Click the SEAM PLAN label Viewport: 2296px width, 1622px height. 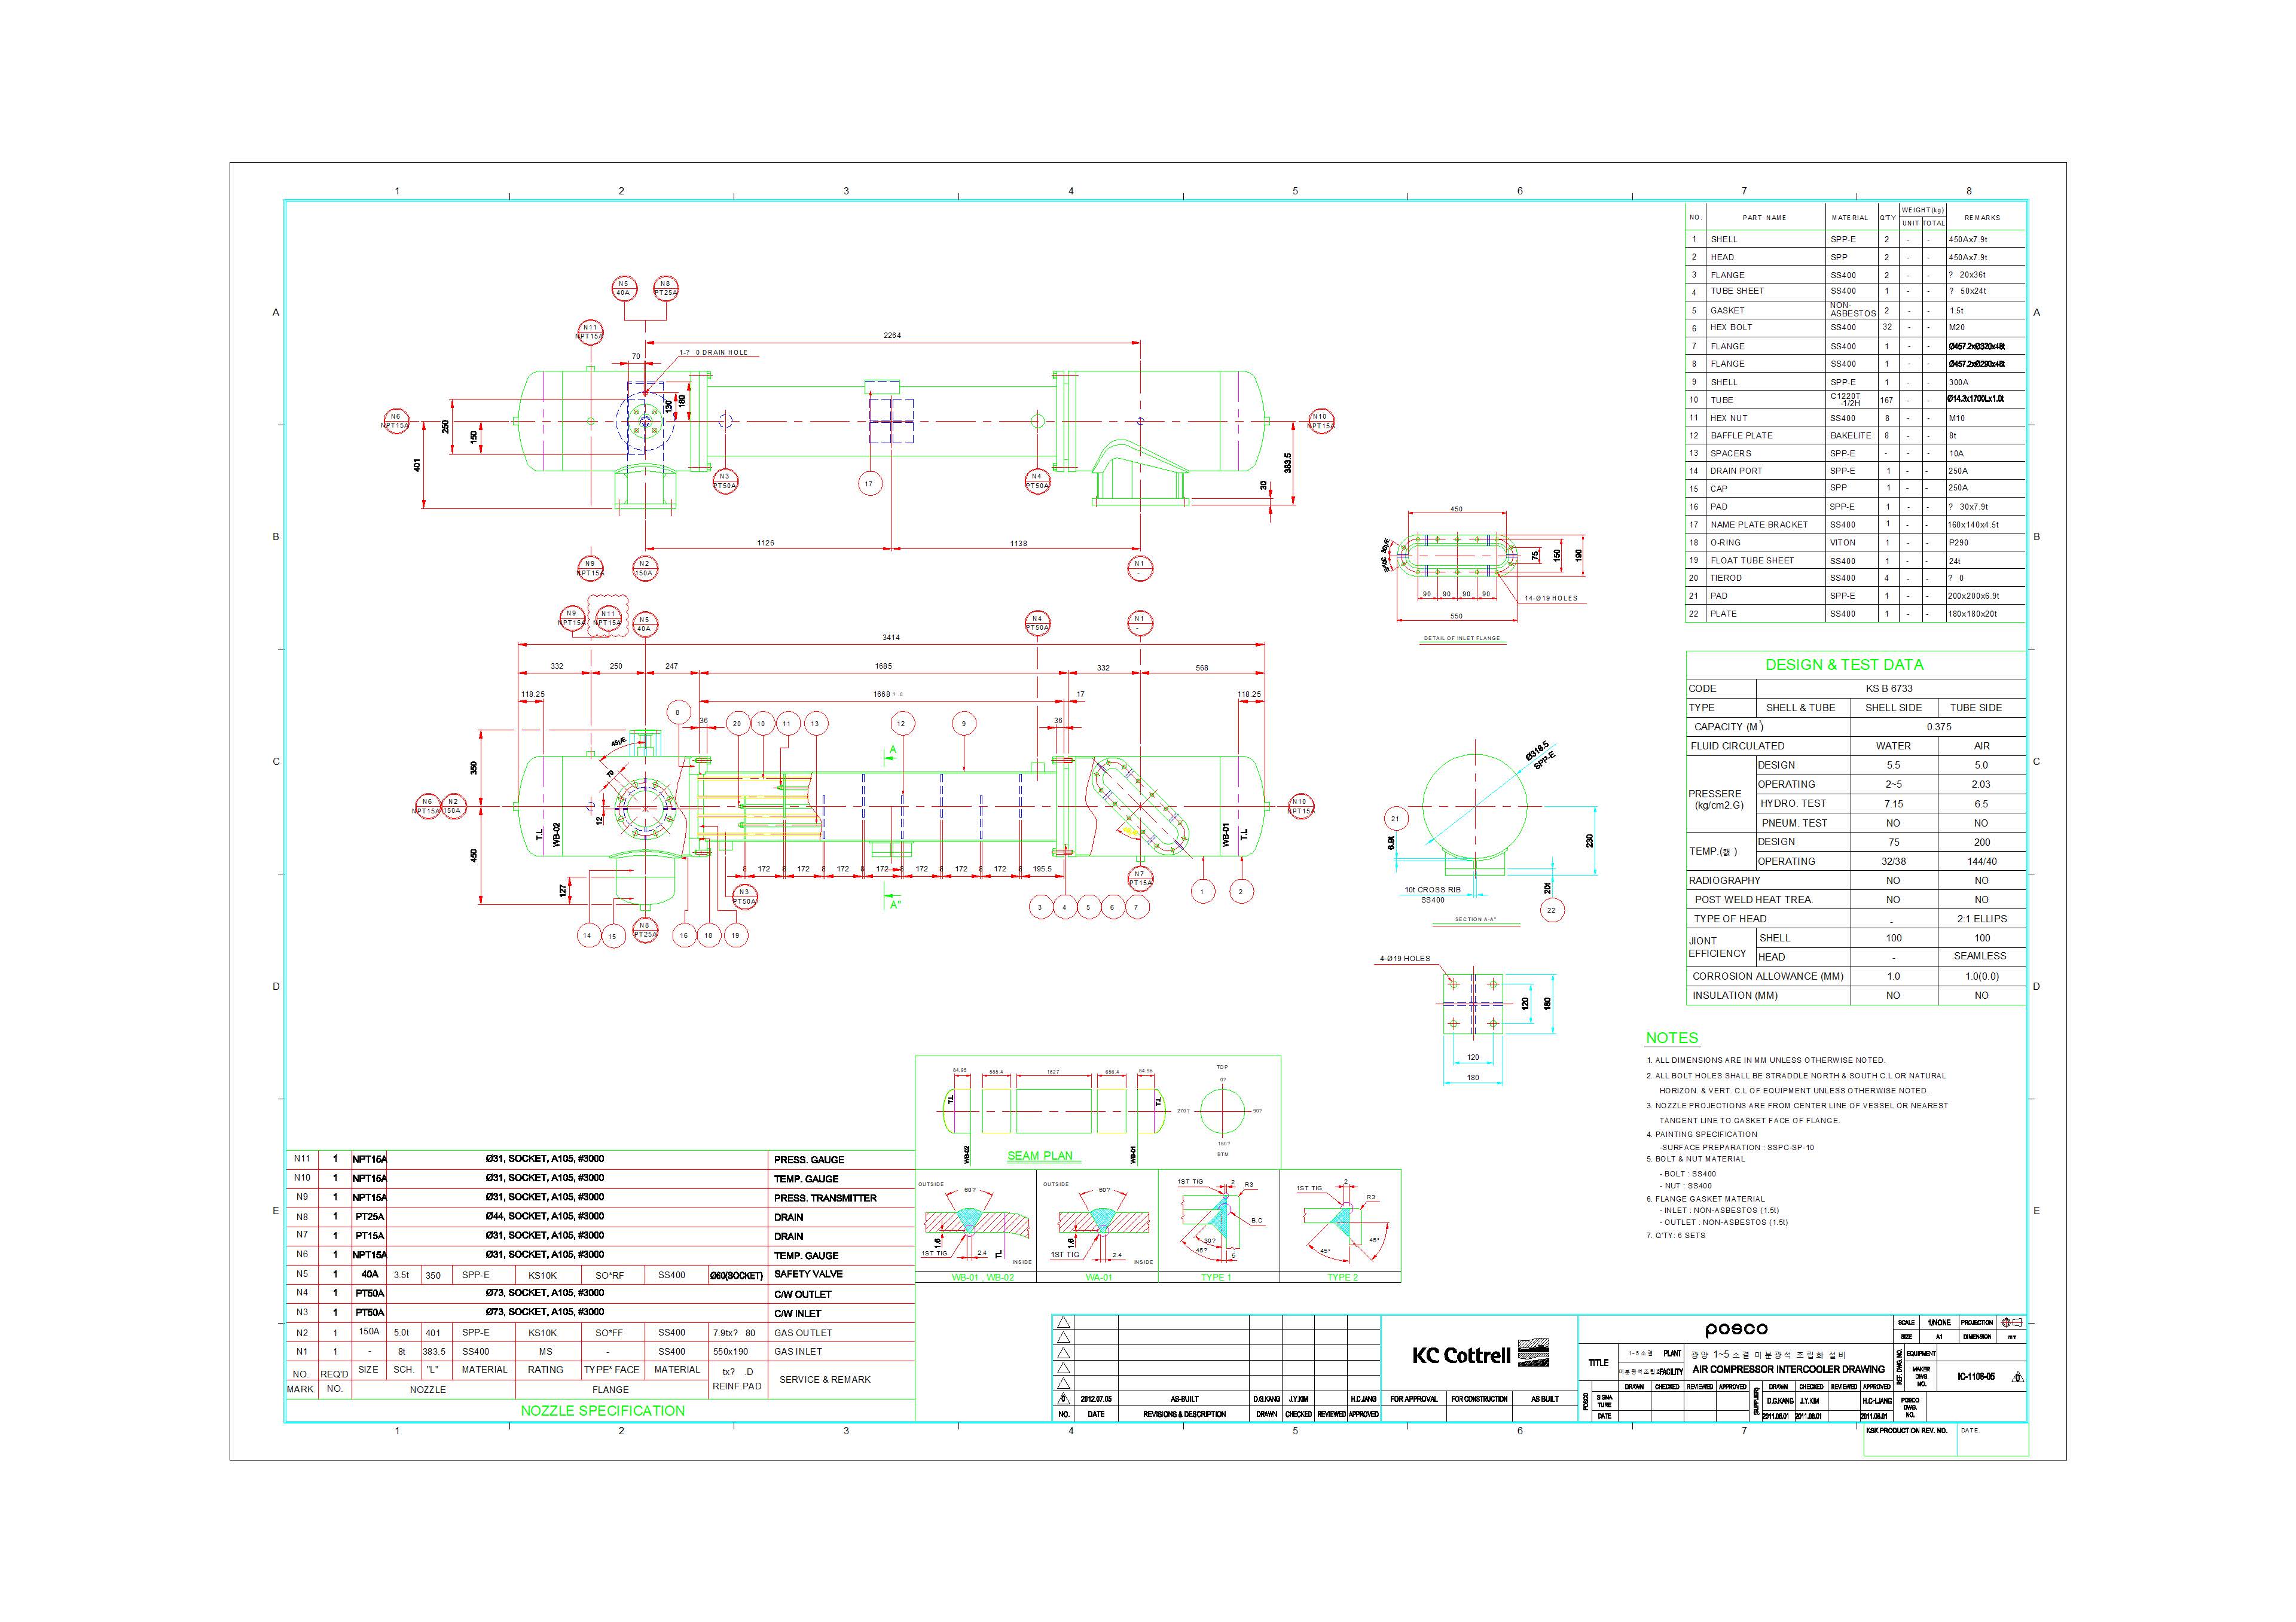coord(1040,1156)
